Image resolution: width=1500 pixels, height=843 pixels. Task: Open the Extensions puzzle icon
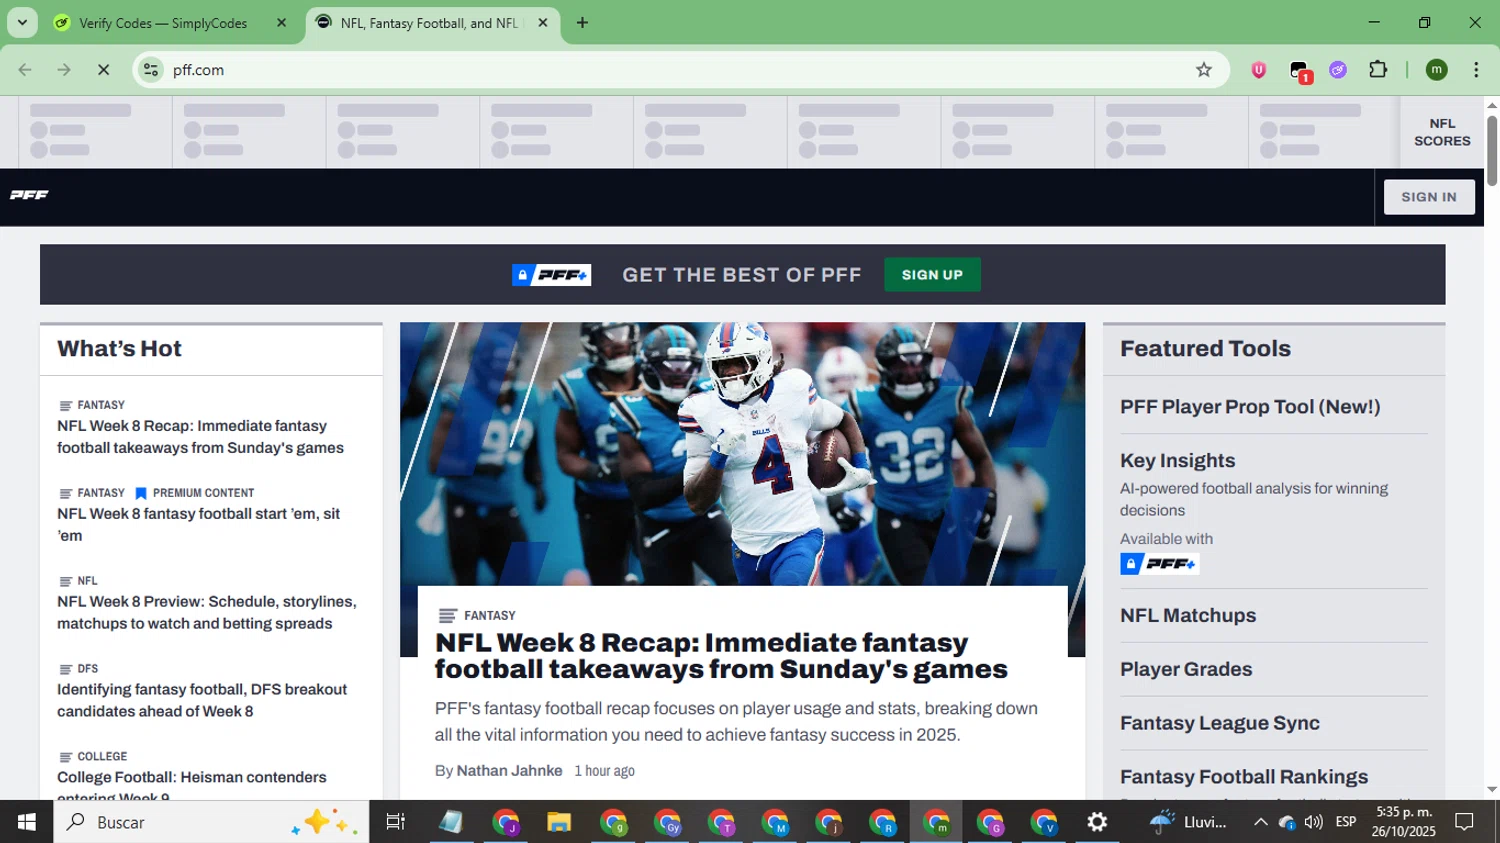tap(1378, 70)
